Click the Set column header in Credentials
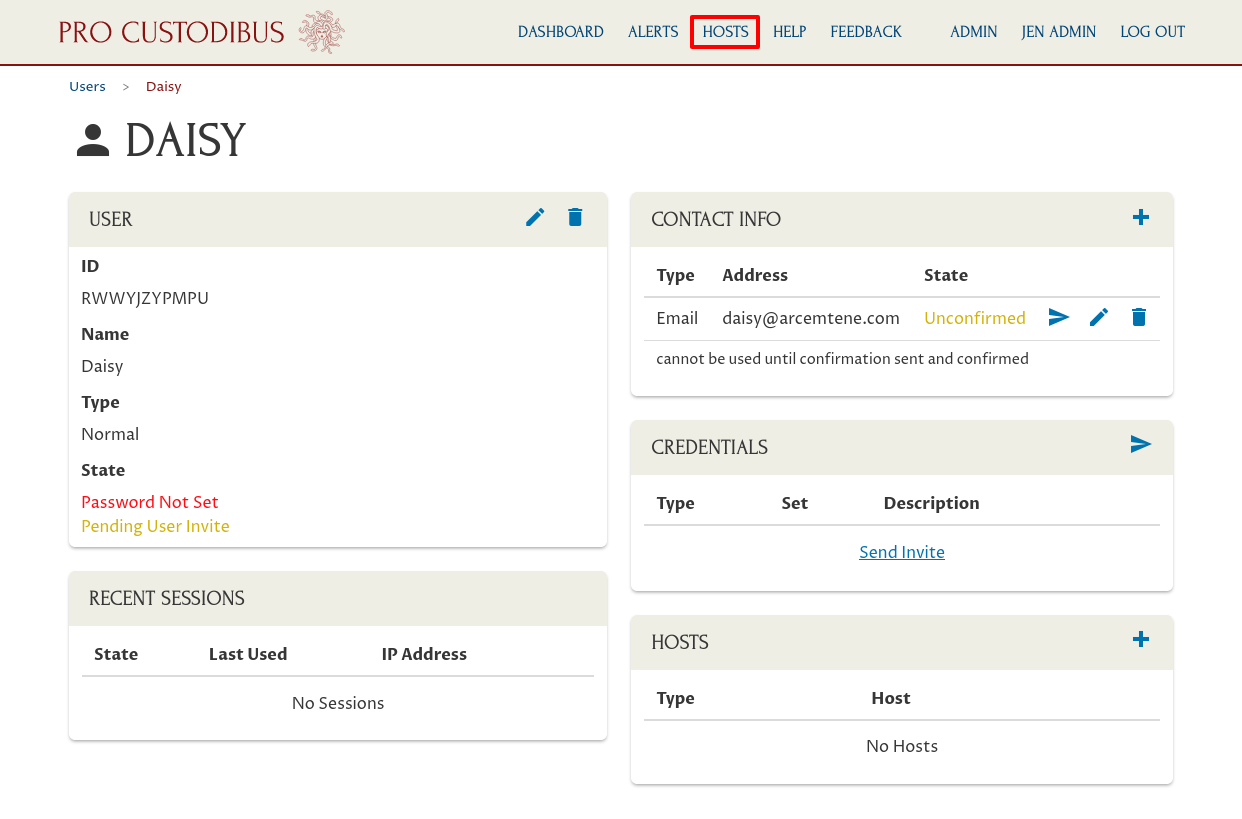This screenshot has height=819, width=1242. (795, 503)
